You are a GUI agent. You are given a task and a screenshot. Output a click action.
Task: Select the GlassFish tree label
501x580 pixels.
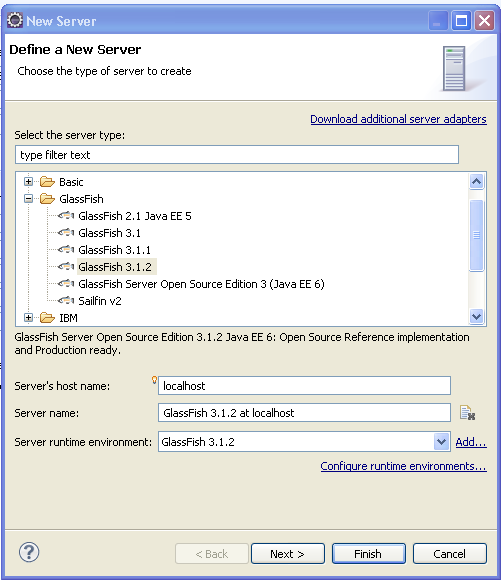81,199
